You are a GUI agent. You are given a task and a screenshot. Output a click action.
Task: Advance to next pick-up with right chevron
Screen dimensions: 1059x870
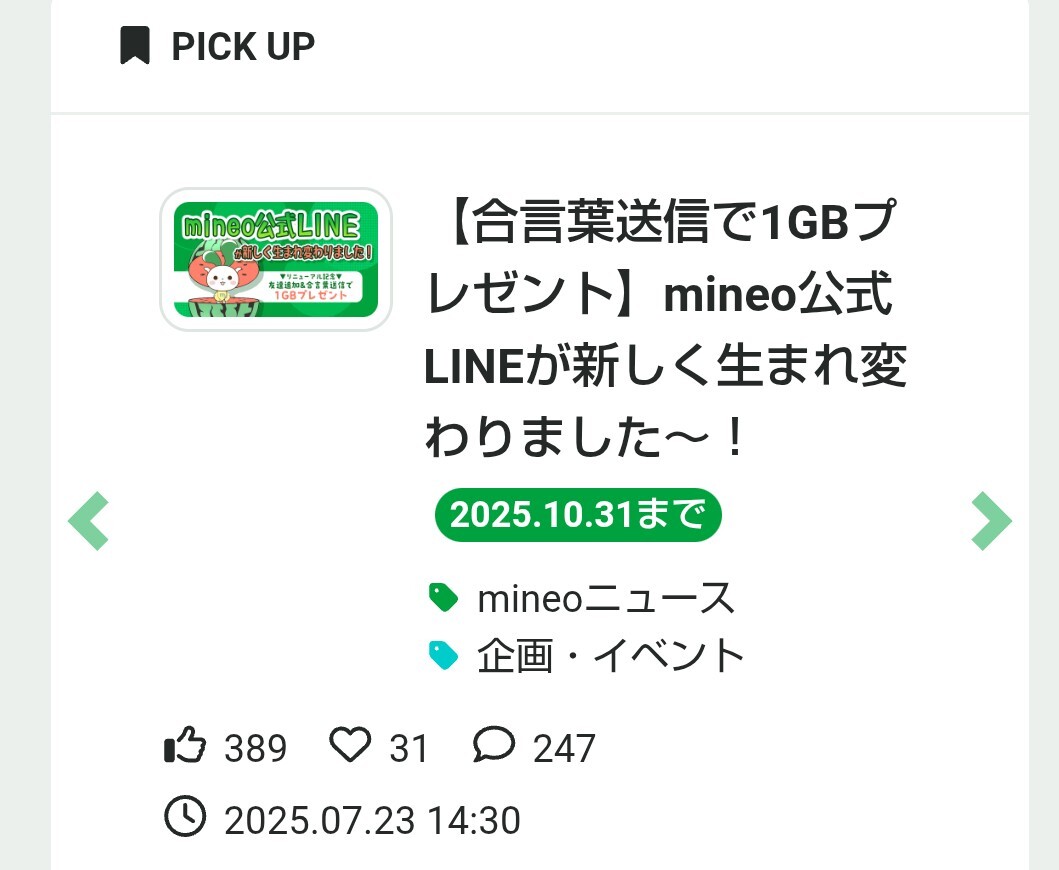991,521
